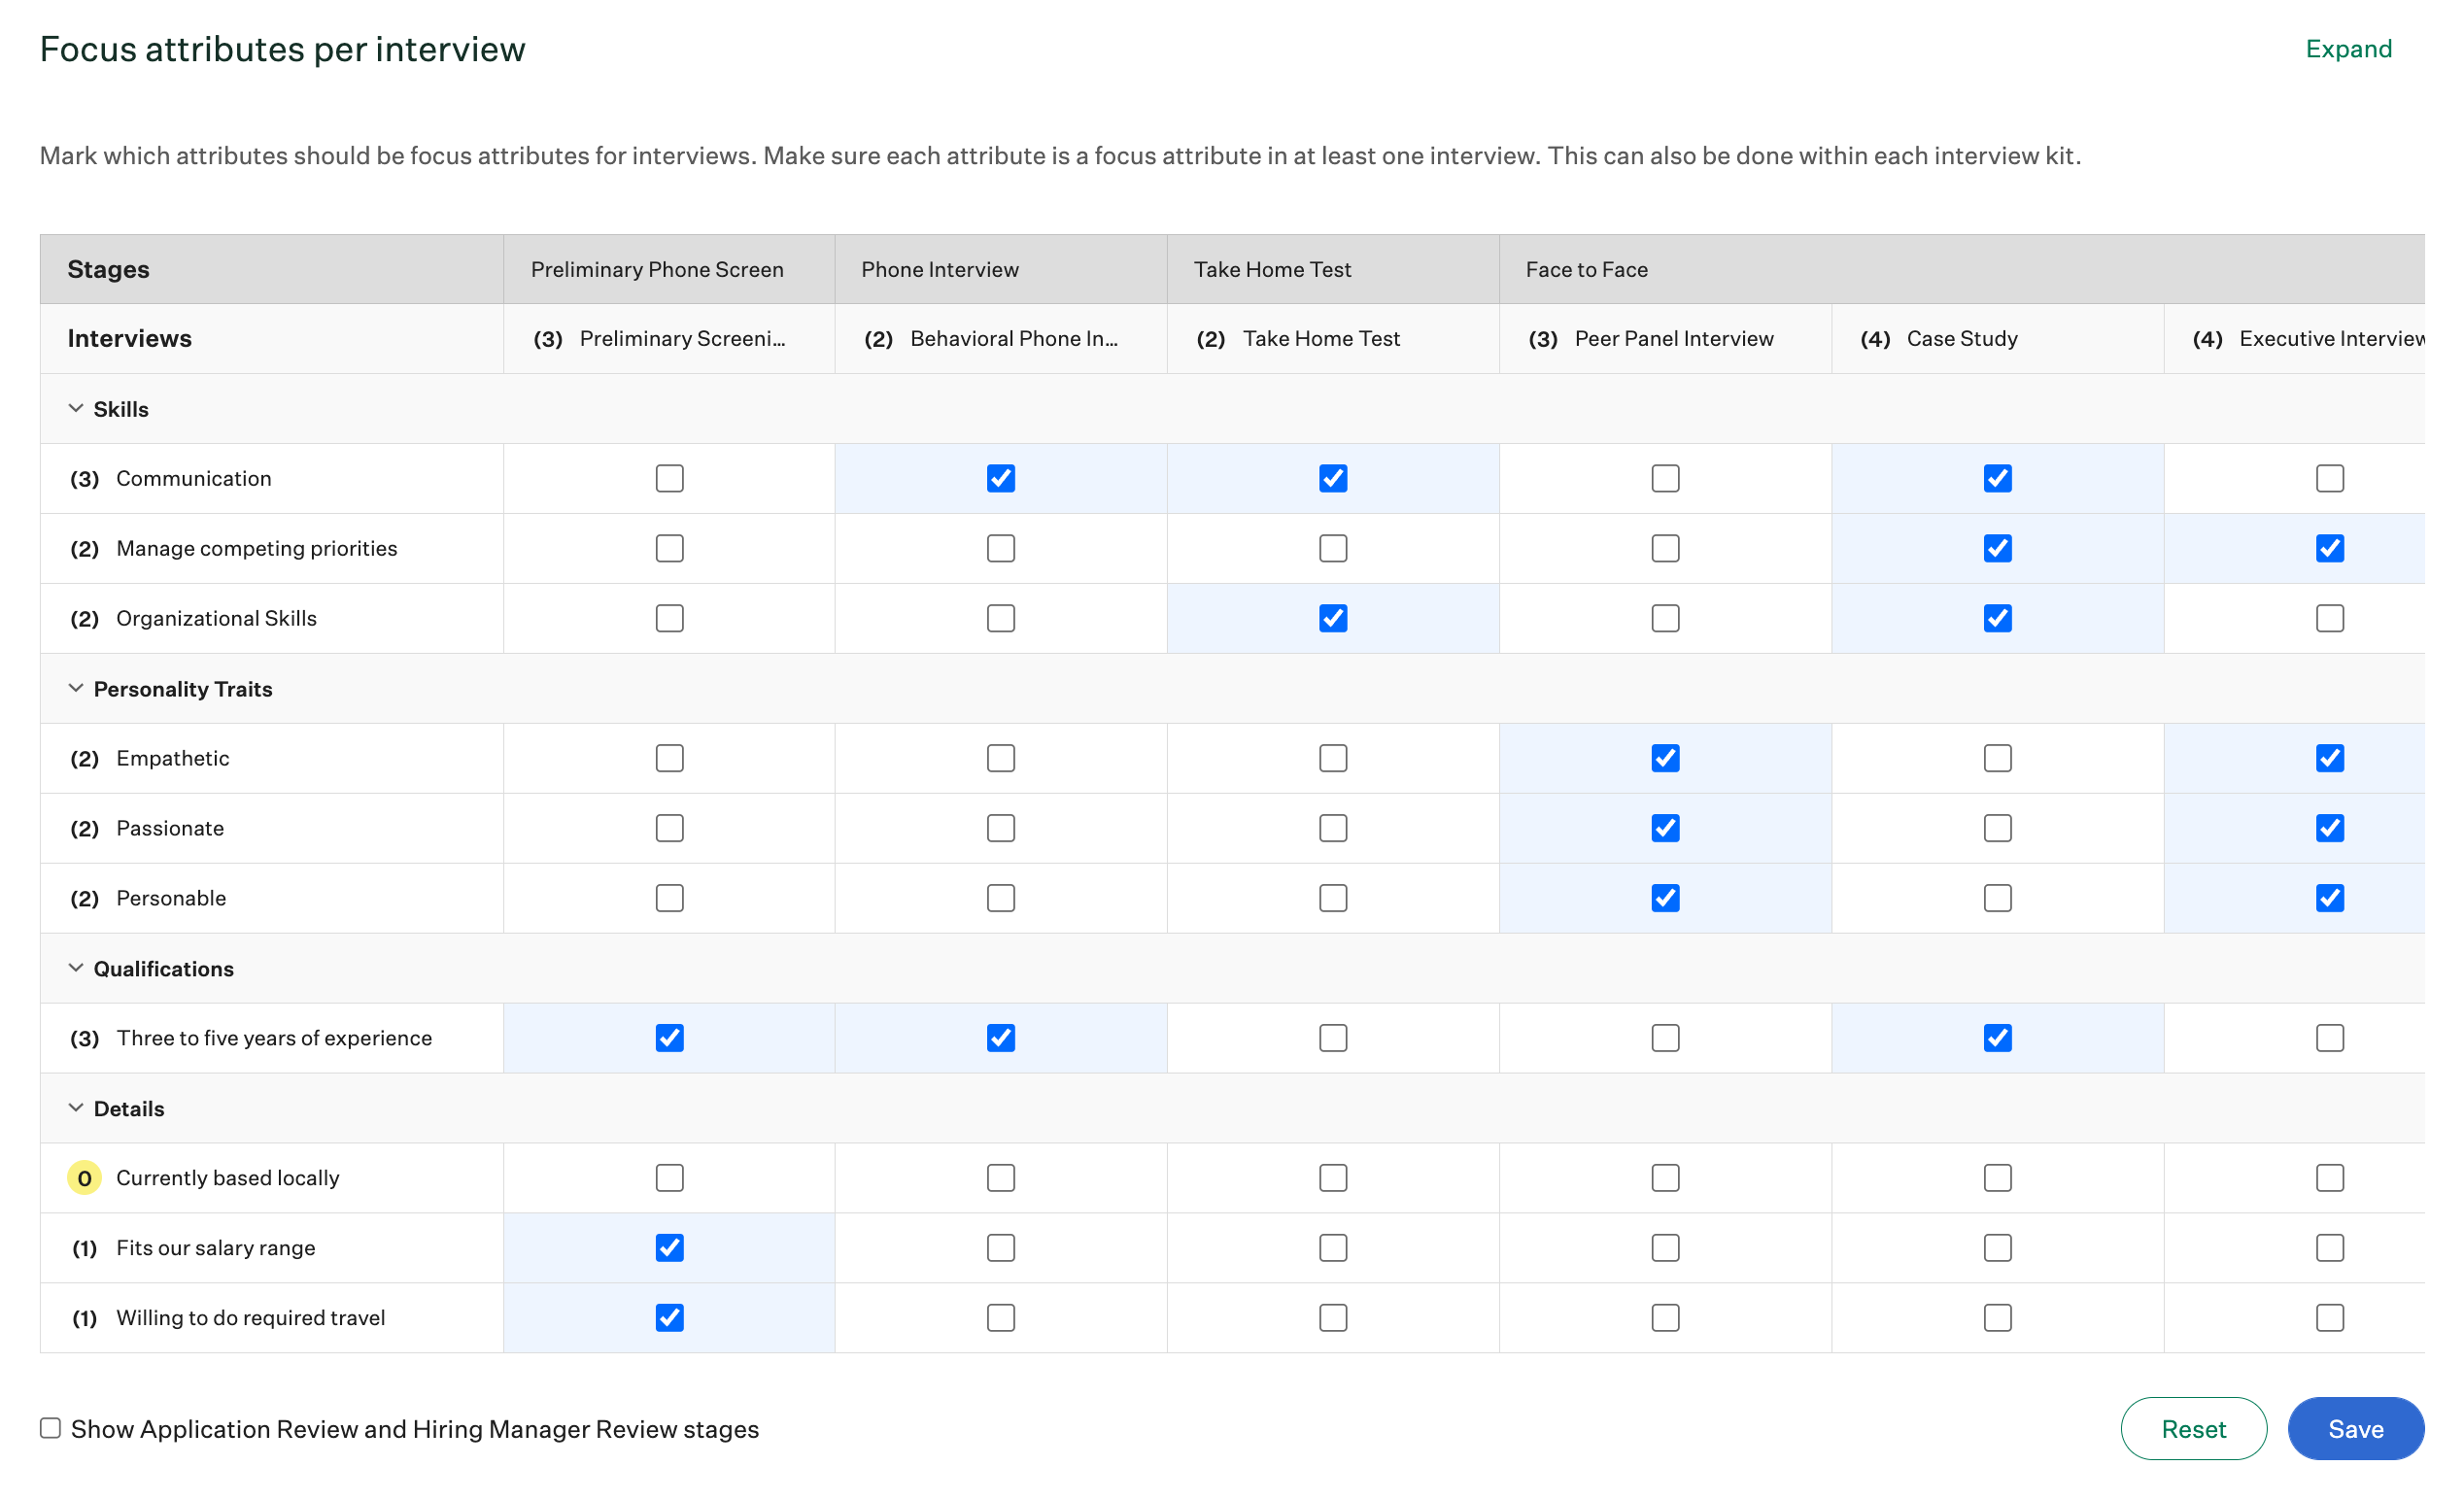Viewport: 2464px width, 1500px height.
Task: Click the yellow zero badge next to Currently based locally
Action: point(84,1177)
